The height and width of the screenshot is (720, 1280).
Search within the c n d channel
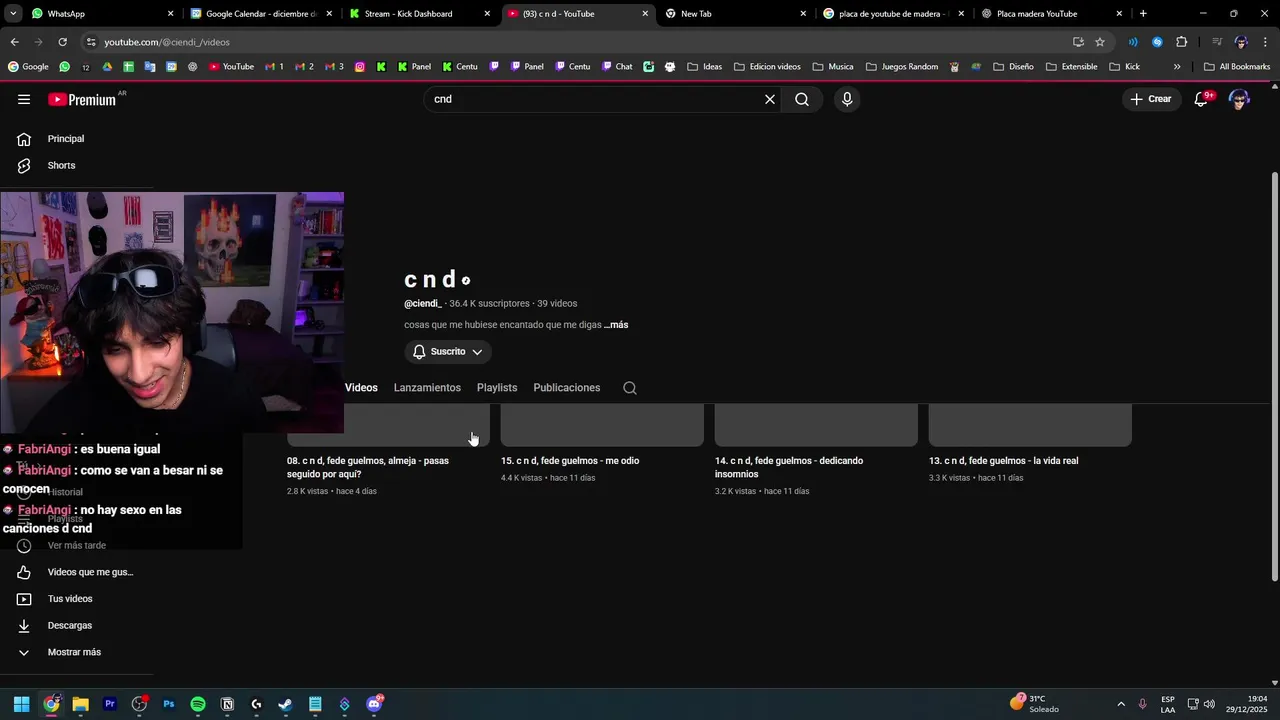click(630, 388)
